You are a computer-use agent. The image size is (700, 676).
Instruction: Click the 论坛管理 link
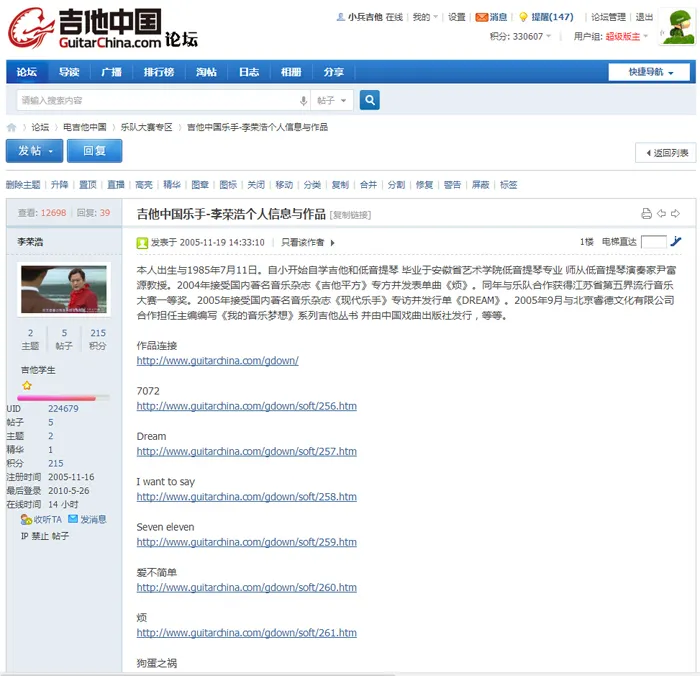(608, 17)
